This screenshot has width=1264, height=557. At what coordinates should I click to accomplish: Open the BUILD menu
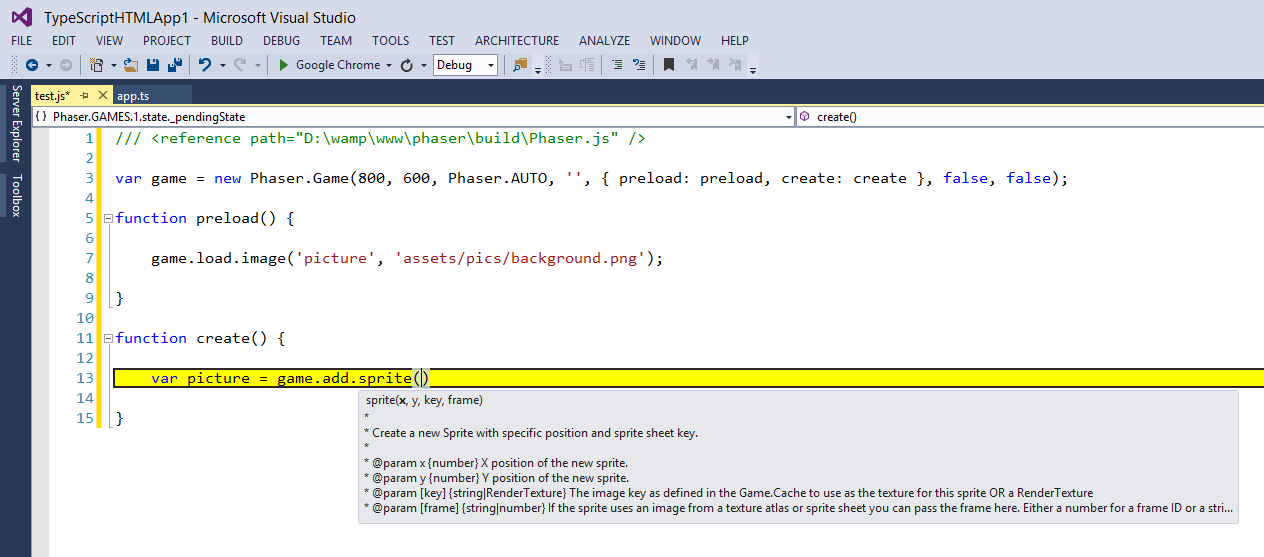(227, 41)
